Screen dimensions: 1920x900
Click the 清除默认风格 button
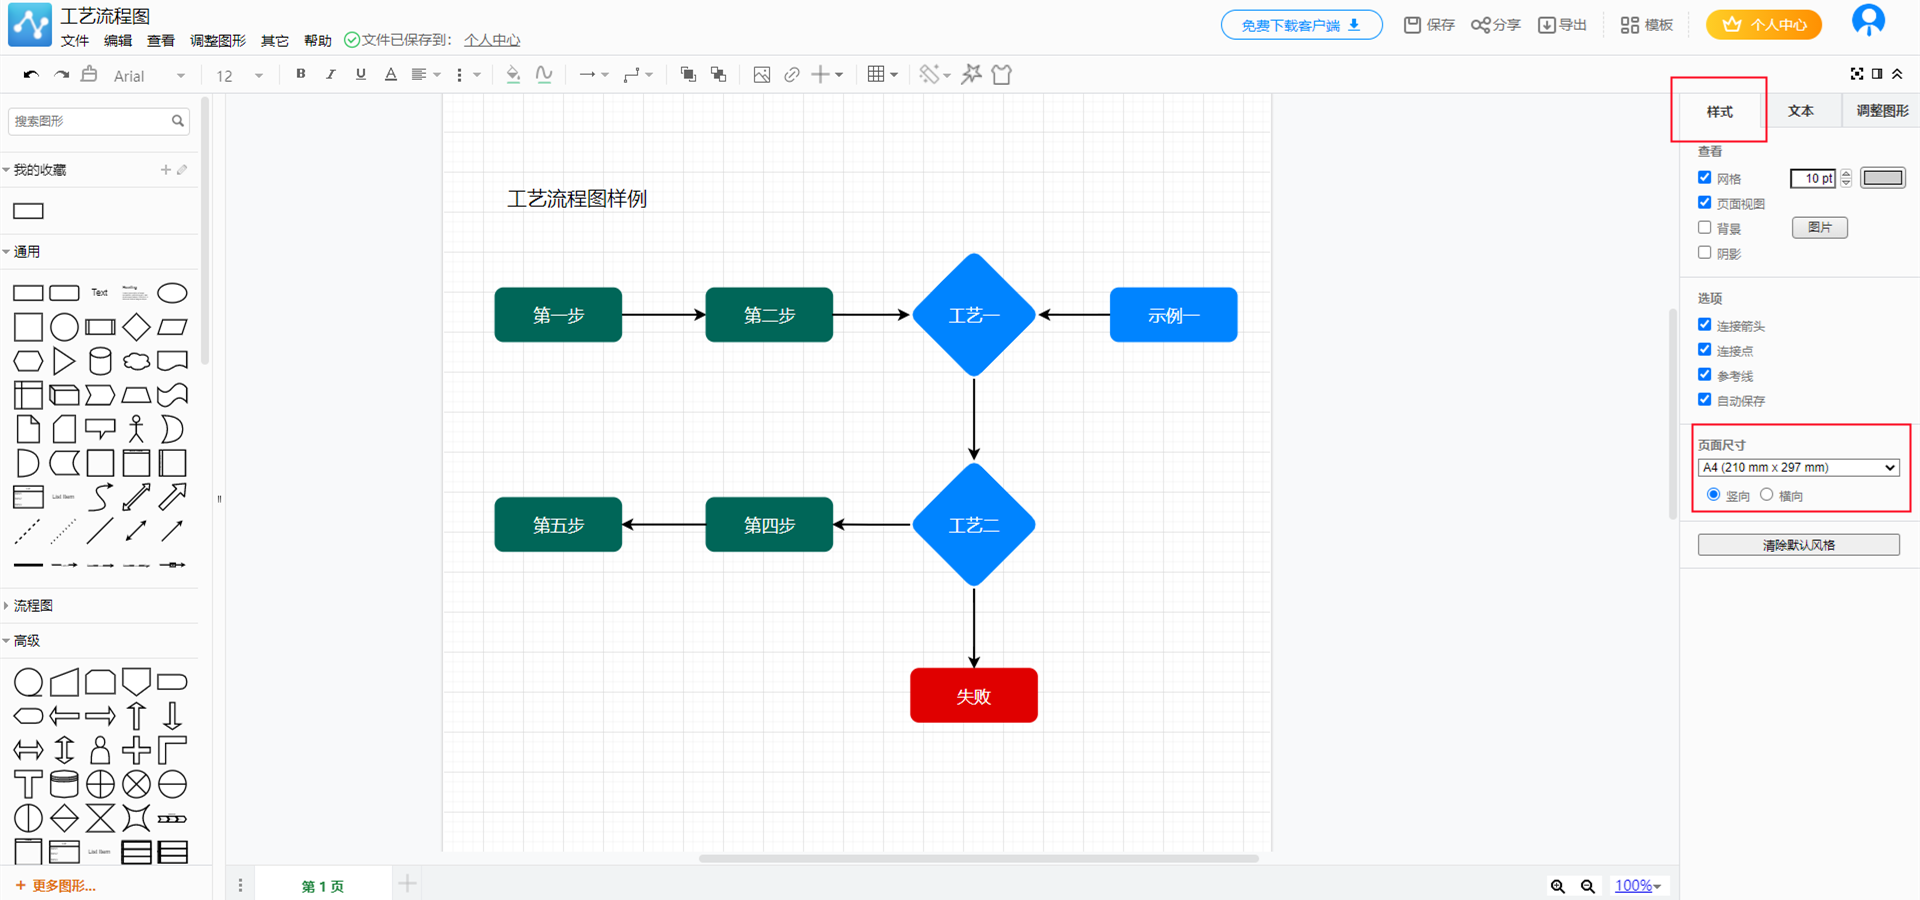pos(1798,545)
